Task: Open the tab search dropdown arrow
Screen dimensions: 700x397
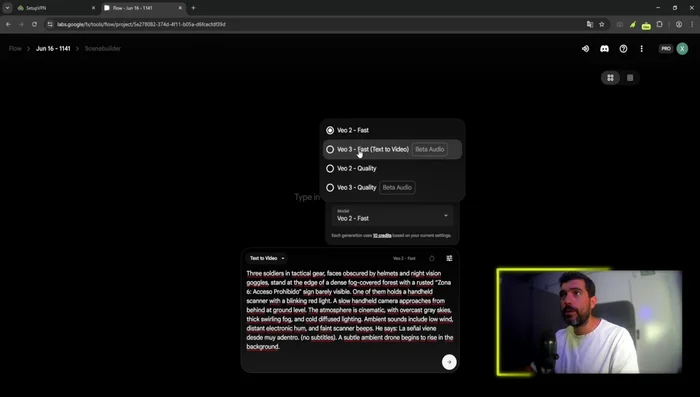Action: tap(7, 8)
